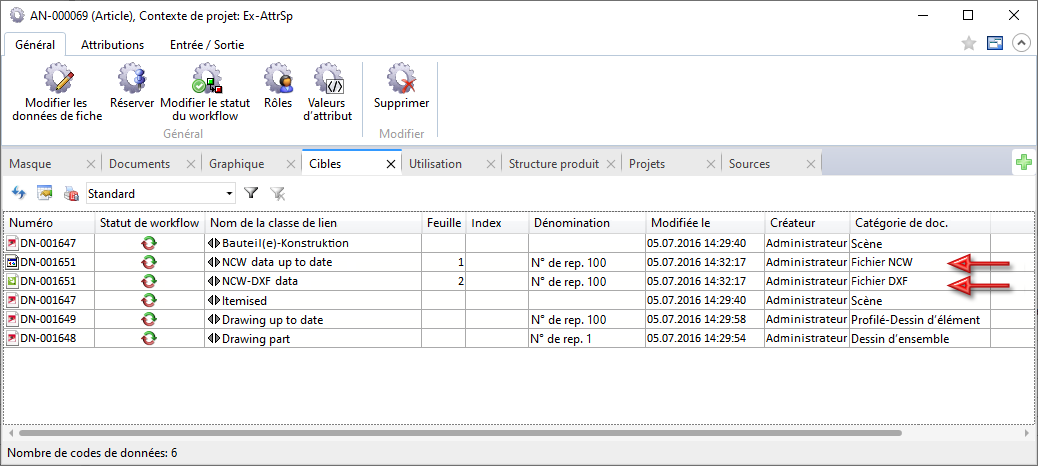Open Modifier le statut du workflow

point(205,78)
